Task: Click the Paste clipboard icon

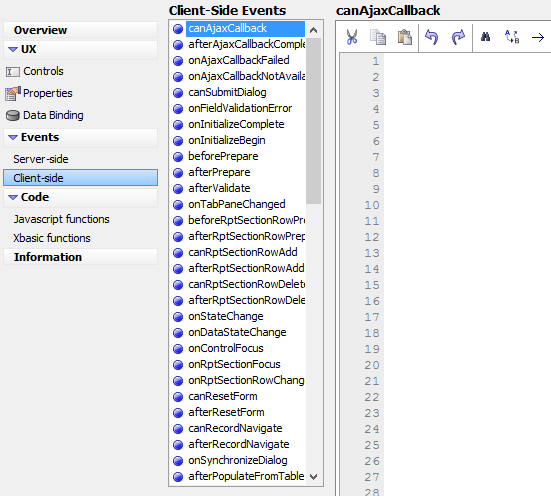Action: [x=404, y=37]
